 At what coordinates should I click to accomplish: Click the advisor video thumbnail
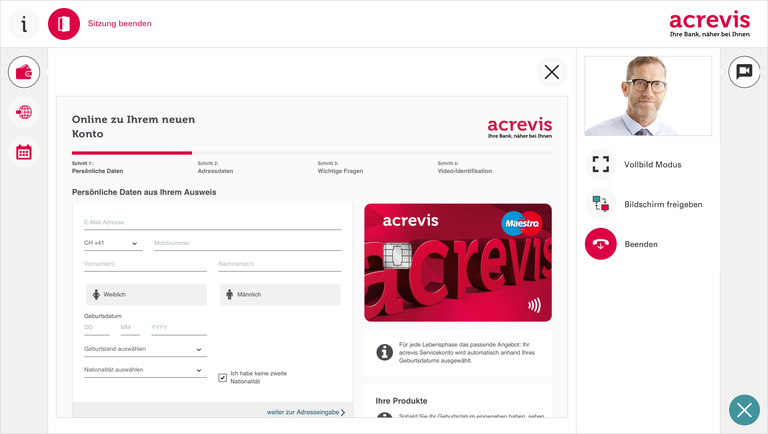(x=648, y=96)
